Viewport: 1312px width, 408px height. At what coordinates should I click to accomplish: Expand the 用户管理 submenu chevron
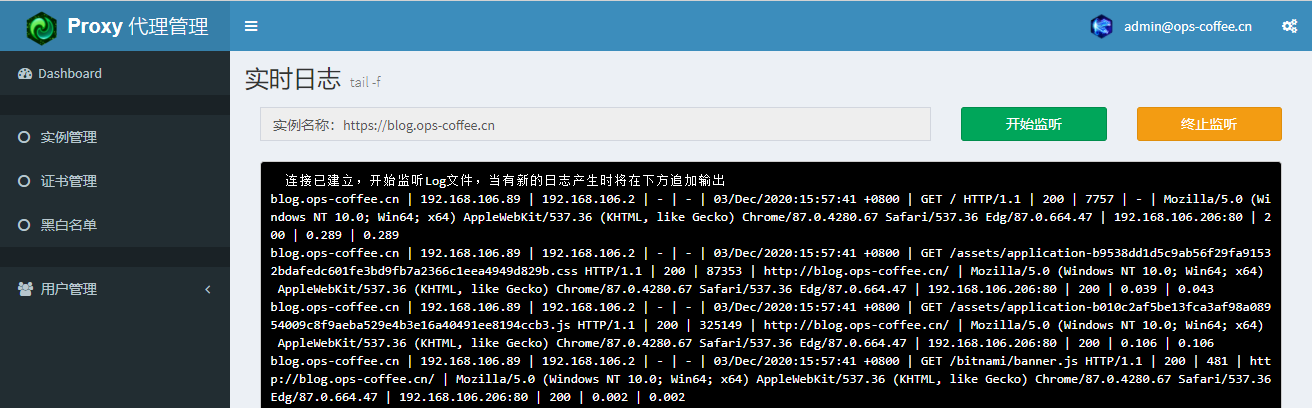208,289
